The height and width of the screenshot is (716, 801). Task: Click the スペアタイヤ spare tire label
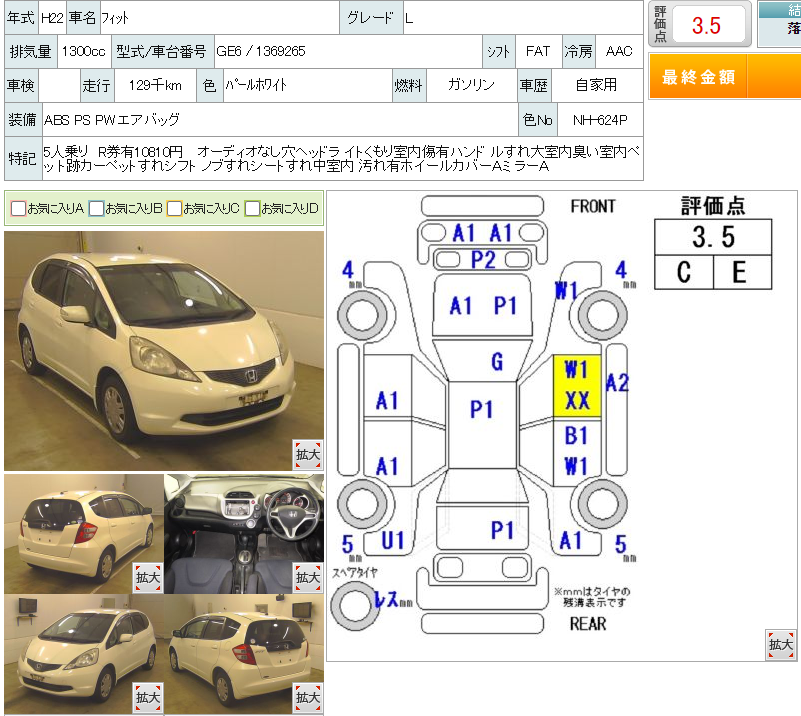tap(355, 572)
